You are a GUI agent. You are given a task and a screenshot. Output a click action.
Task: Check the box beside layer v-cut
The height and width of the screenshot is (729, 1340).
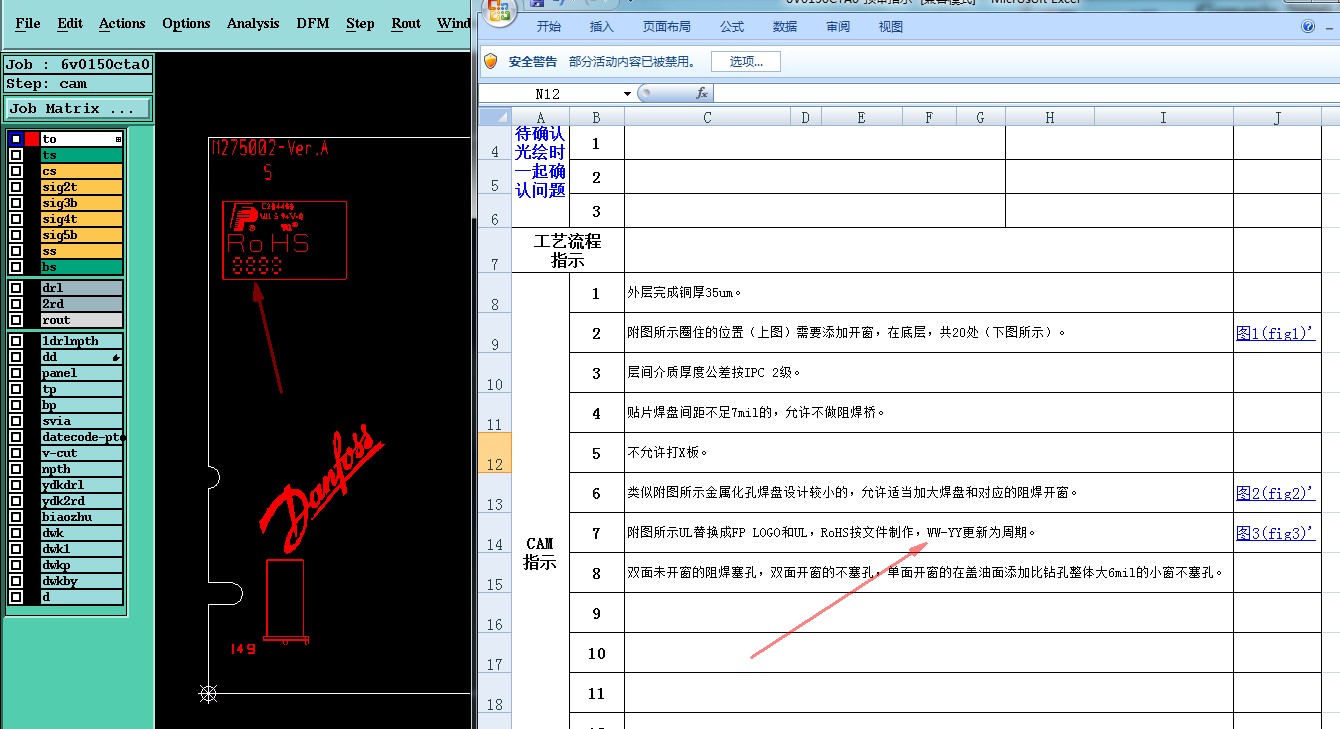tap(16, 453)
